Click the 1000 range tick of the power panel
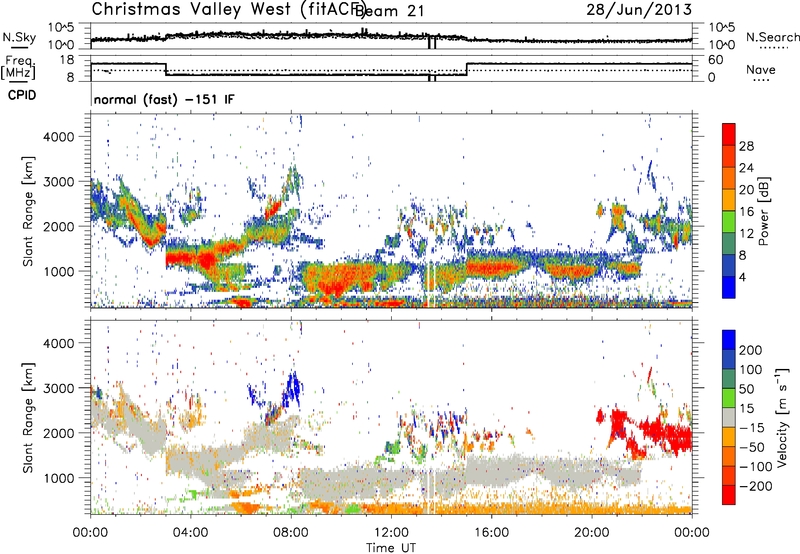Screen dimensions: 800x554 coord(58,271)
